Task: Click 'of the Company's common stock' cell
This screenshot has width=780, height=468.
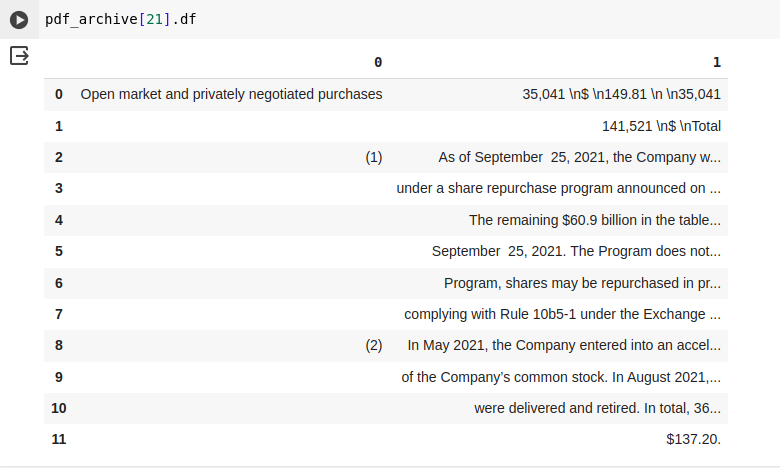Action: [560, 377]
